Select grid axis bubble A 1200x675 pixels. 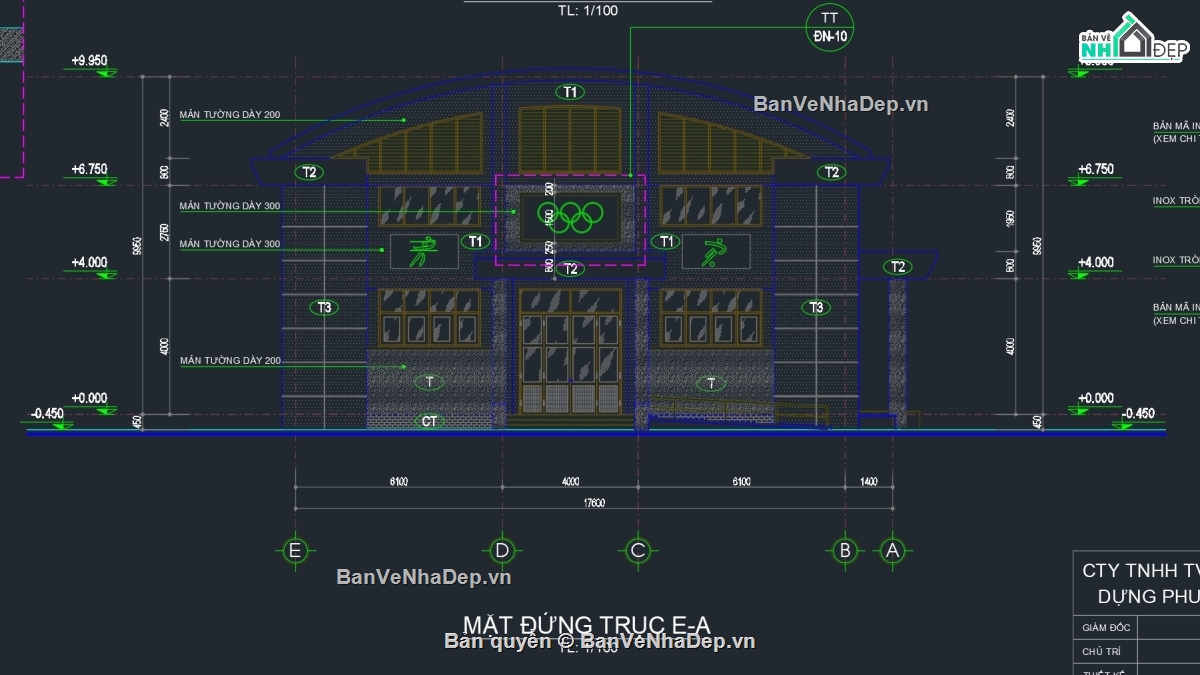pos(893,550)
